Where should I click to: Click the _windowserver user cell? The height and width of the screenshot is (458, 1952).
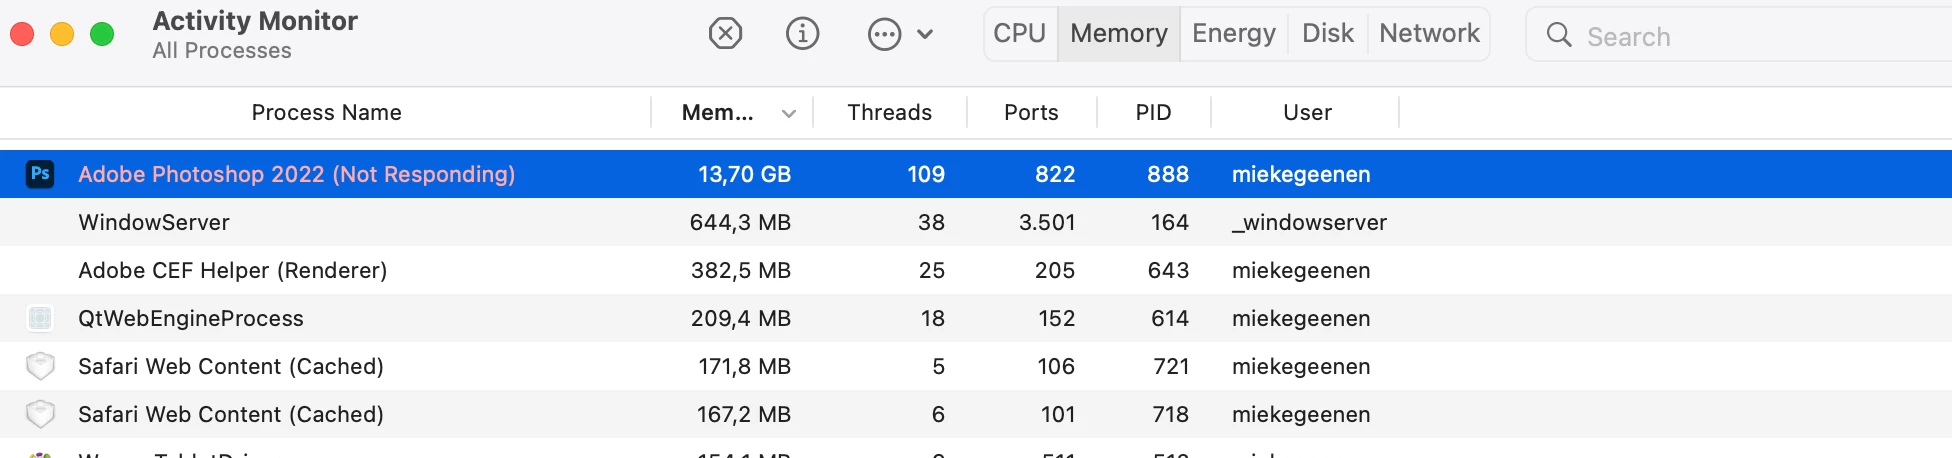point(1309,222)
